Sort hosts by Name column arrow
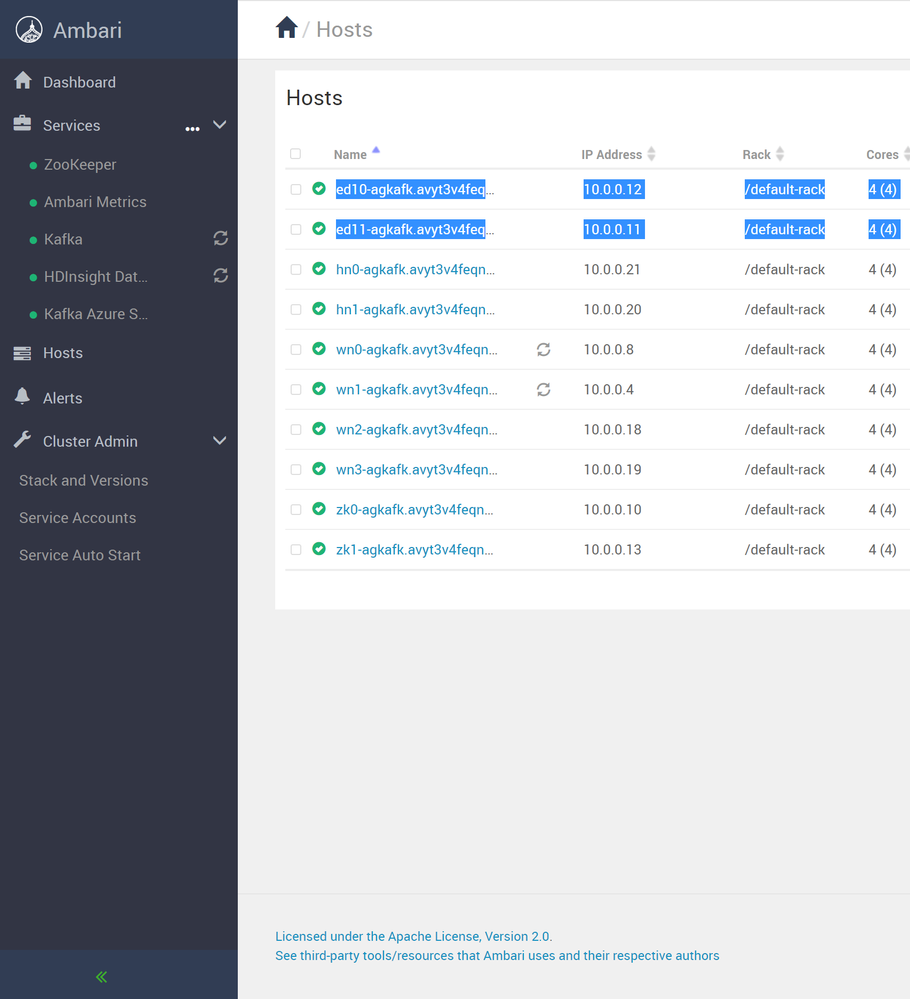 coord(376,150)
